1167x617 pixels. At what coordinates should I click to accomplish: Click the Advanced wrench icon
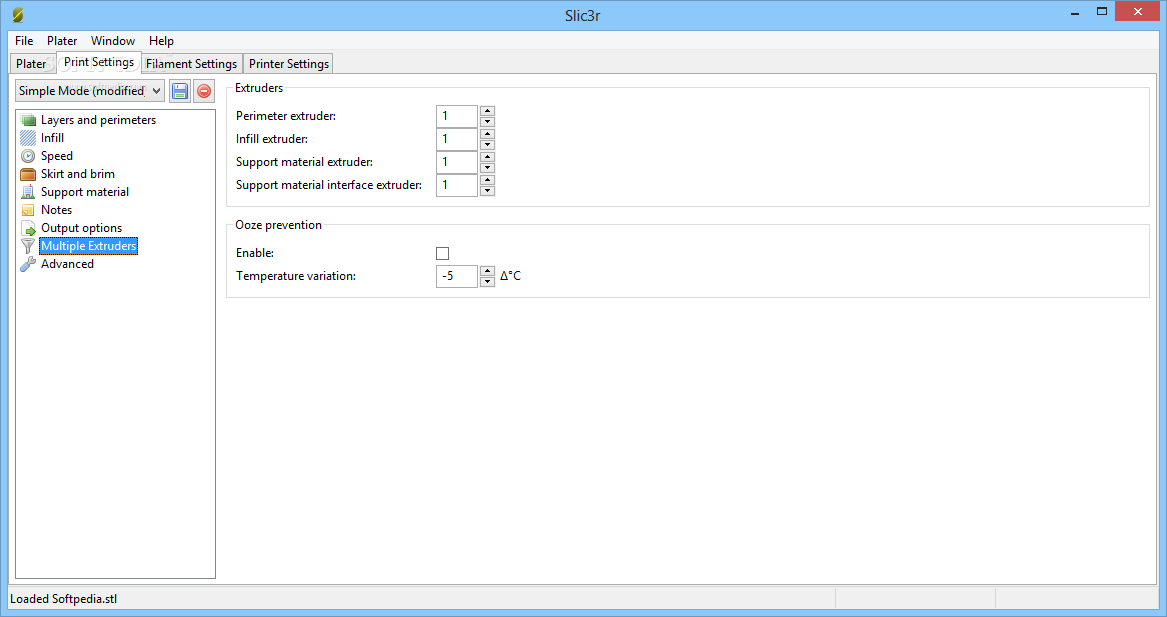coord(28,264)
